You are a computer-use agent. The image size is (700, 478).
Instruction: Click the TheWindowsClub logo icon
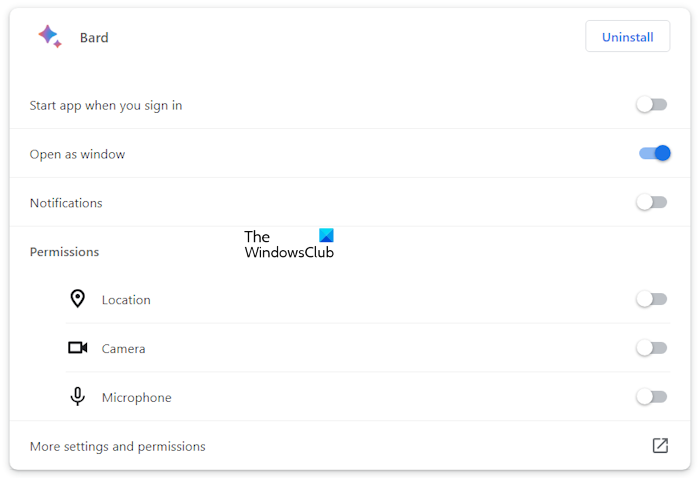pyautogui.click(x=326, y=236)
